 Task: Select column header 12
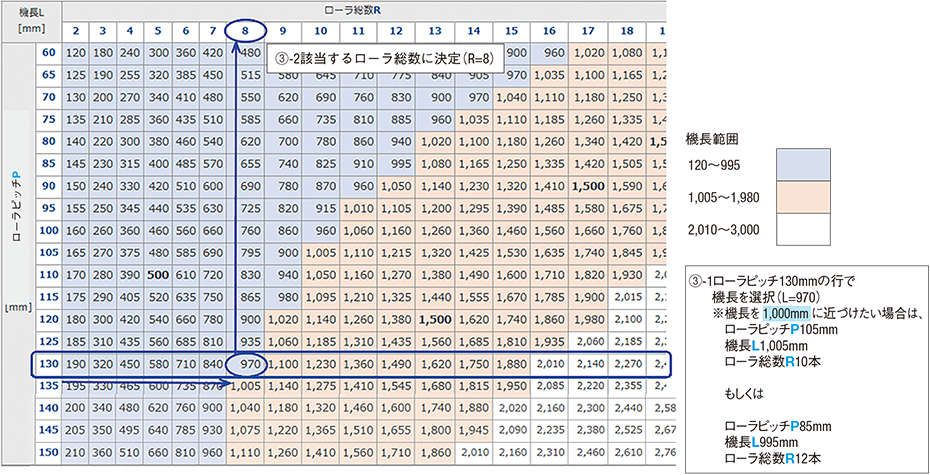tap(395, 31)
